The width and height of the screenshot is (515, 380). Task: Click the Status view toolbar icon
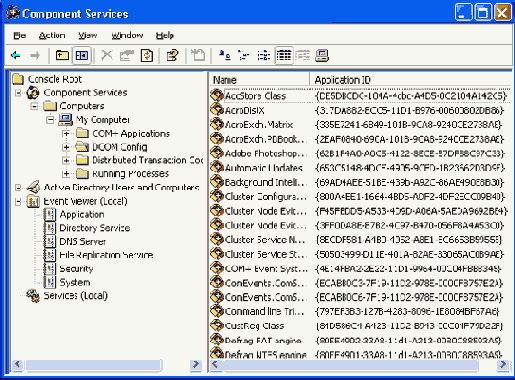(x=303, y=55)
